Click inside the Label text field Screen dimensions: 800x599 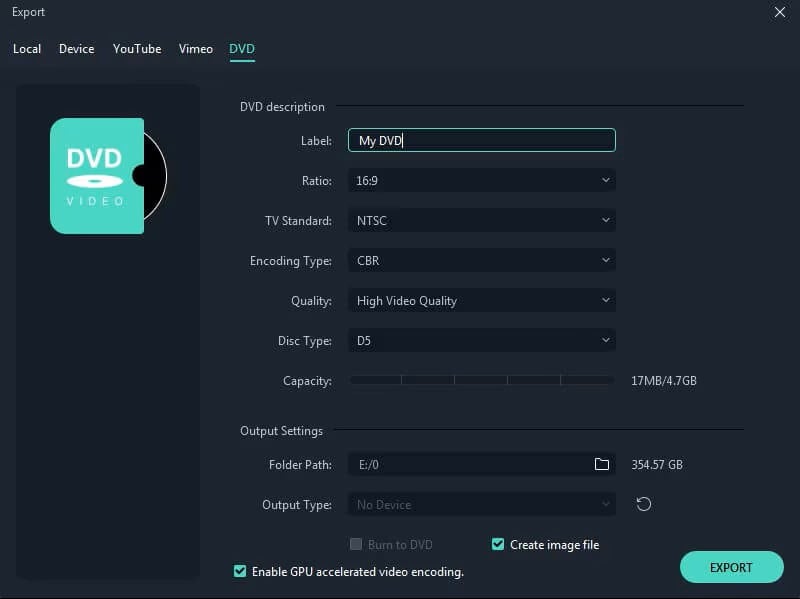(x=480, y=140)
